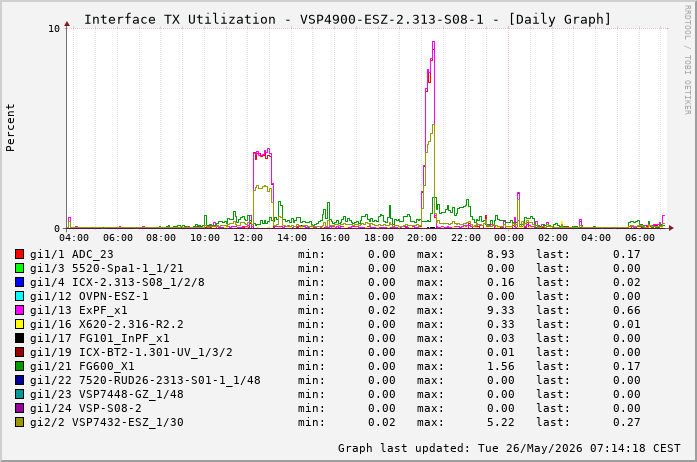Select the legend label 'gi1/23 VSP7448-GZ_1/48'
Viewport: 697px width, 462px height.
(x=107, y=394)
